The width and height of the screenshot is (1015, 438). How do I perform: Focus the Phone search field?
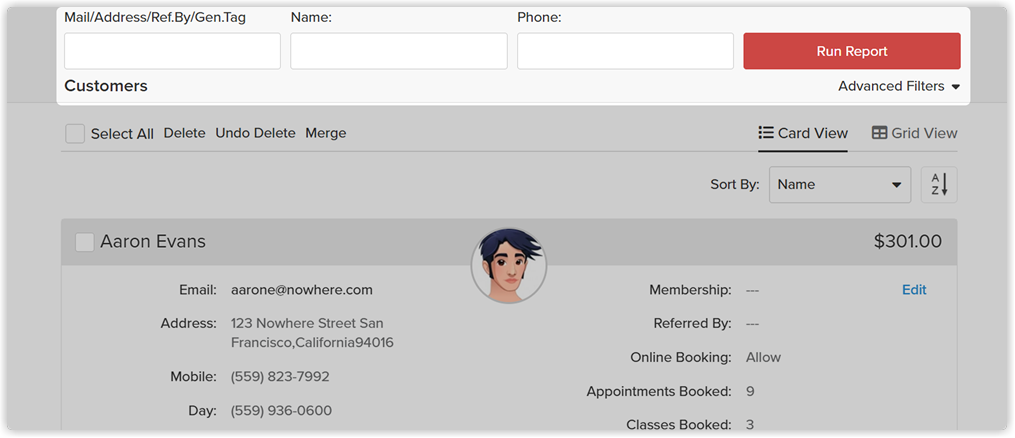pos(625,51)
